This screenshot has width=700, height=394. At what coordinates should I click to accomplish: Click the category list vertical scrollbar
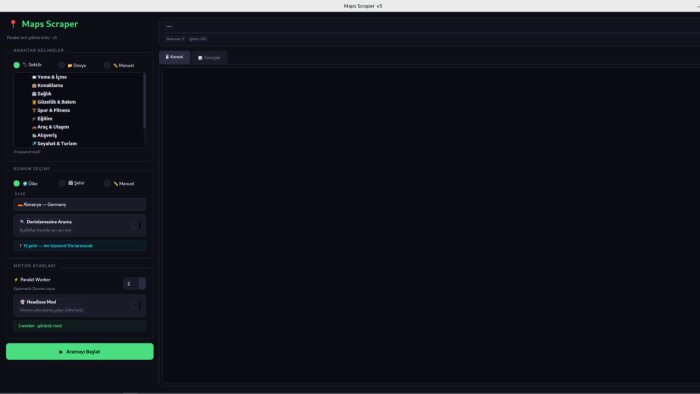click(x=144, y=101)
